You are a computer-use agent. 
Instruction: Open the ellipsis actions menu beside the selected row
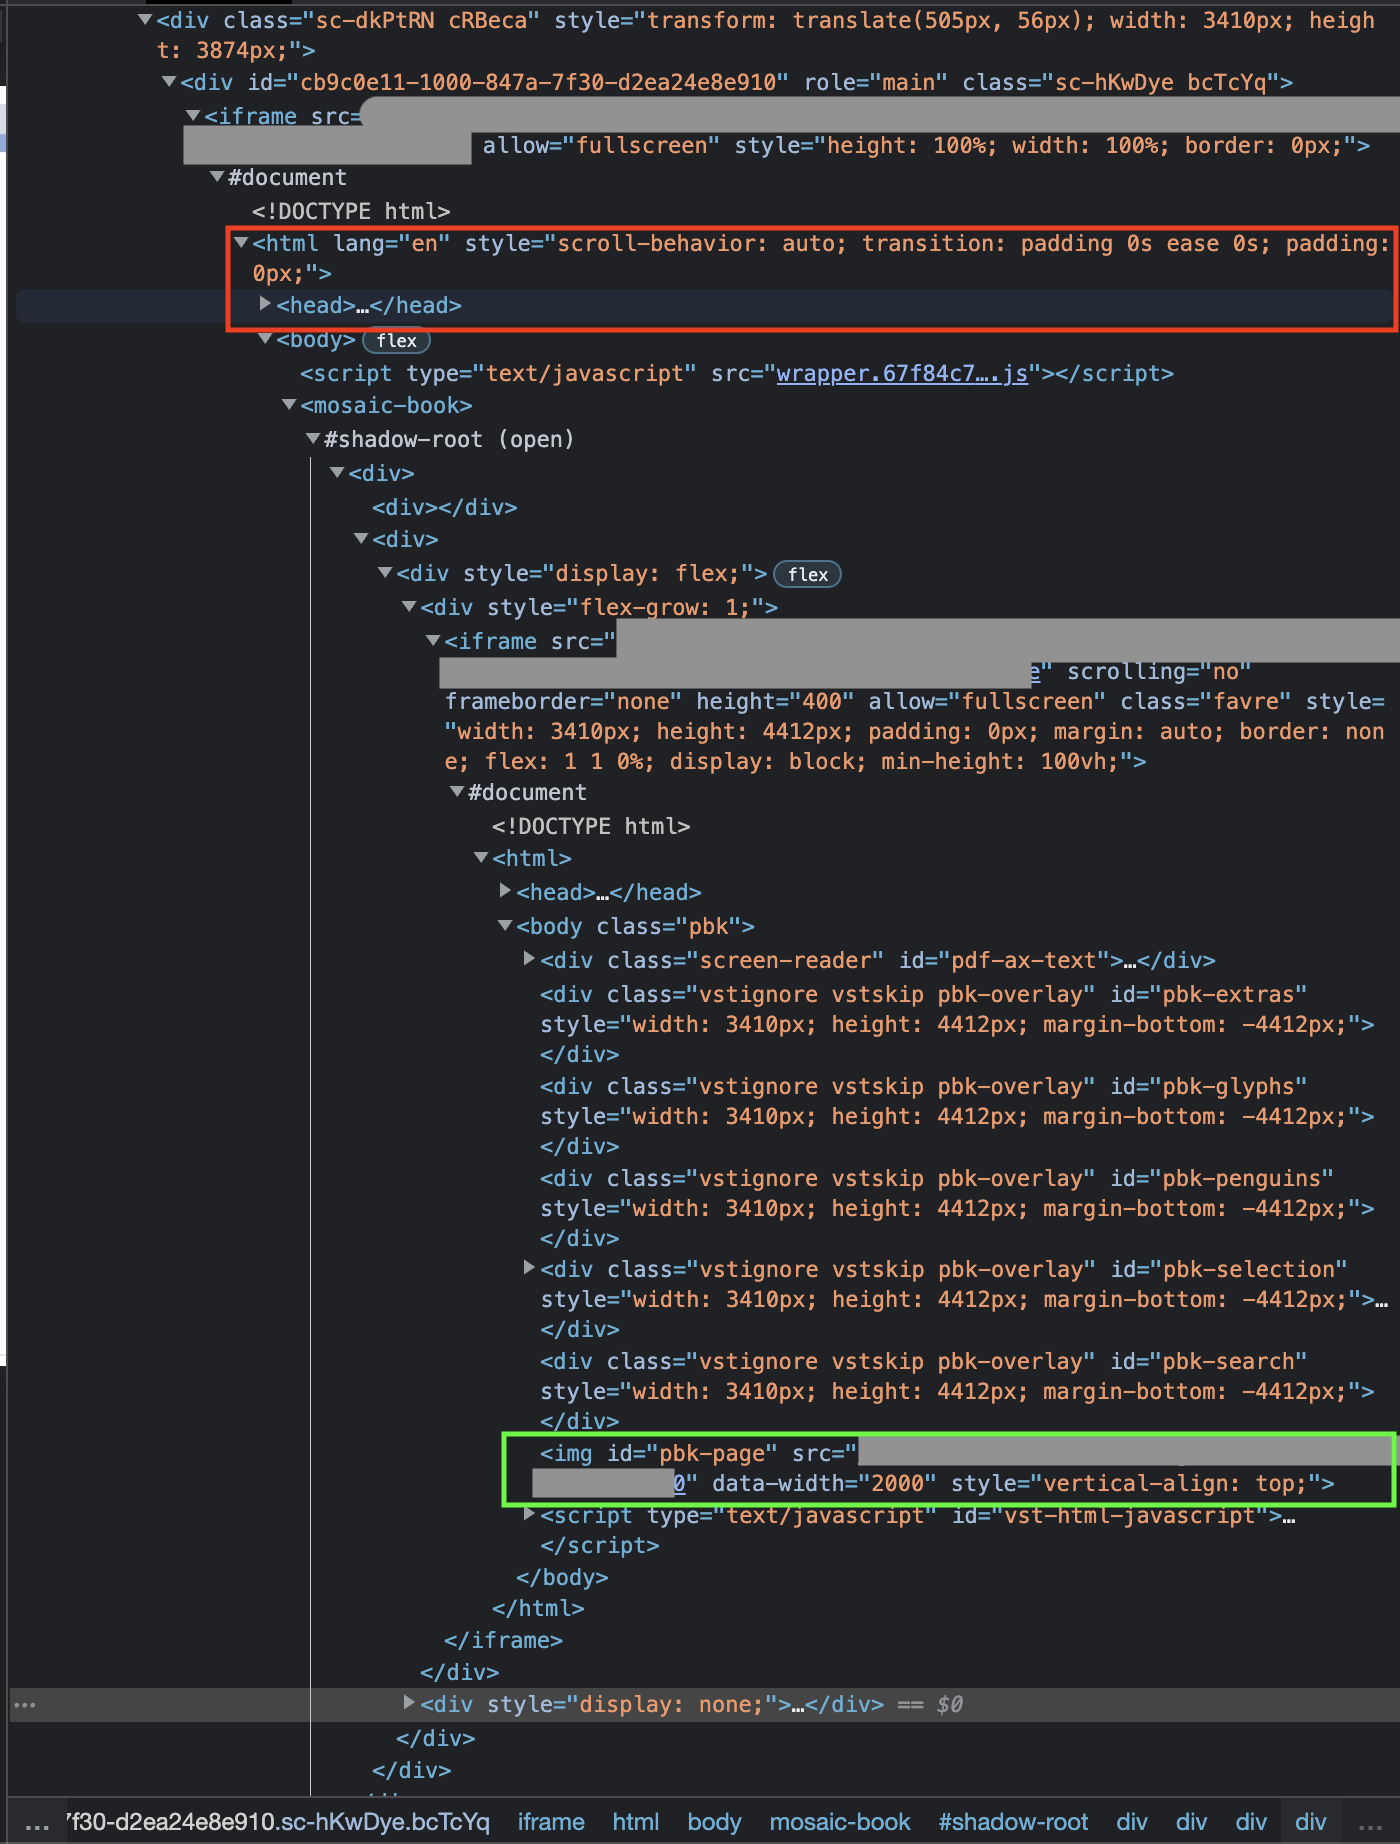(x=25, y=1705)
